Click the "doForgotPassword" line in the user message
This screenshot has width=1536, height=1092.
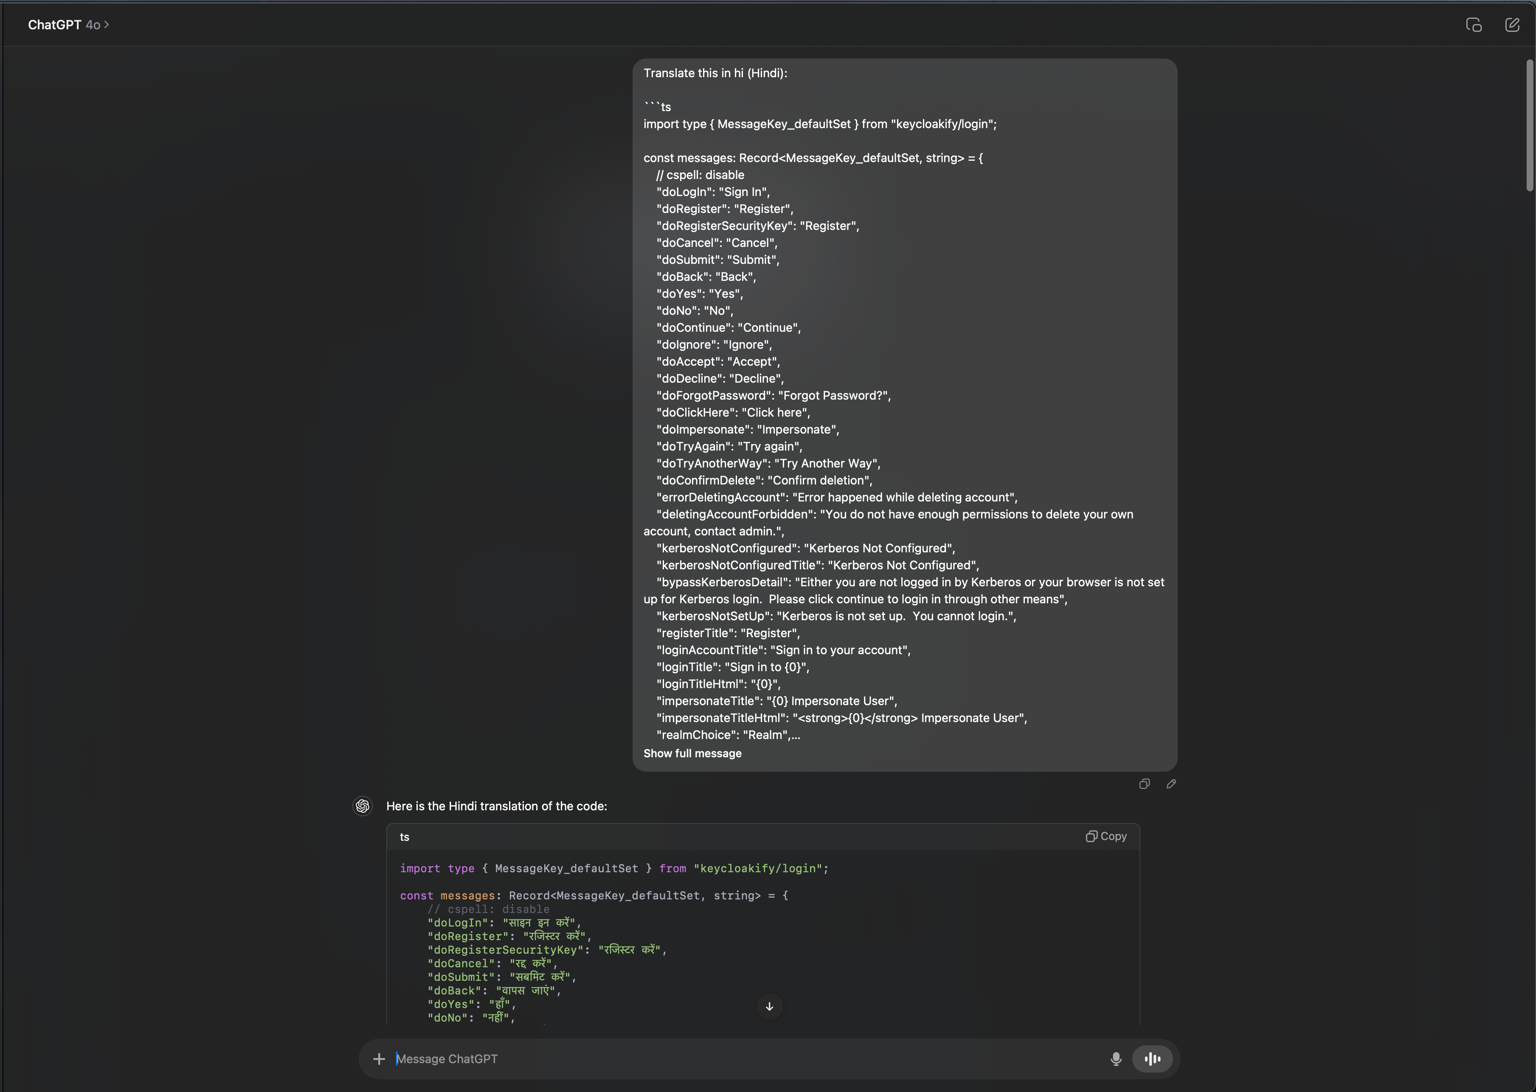coord(773,396)
